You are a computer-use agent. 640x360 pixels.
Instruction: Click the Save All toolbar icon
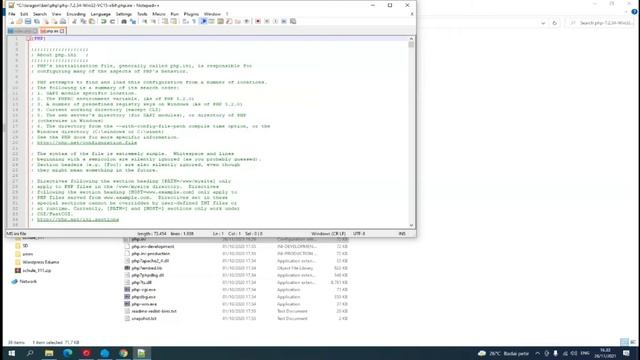(x=37, y=21)
